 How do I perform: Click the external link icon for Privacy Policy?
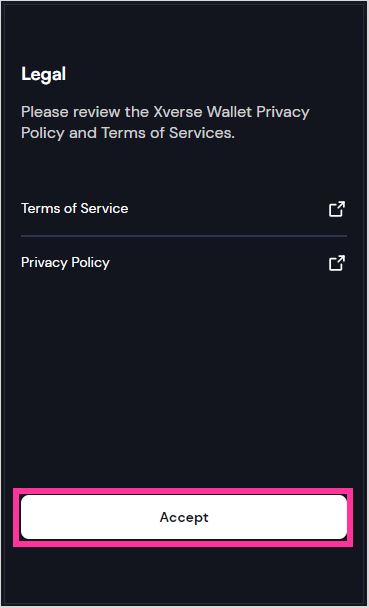[x=336, y=263]
